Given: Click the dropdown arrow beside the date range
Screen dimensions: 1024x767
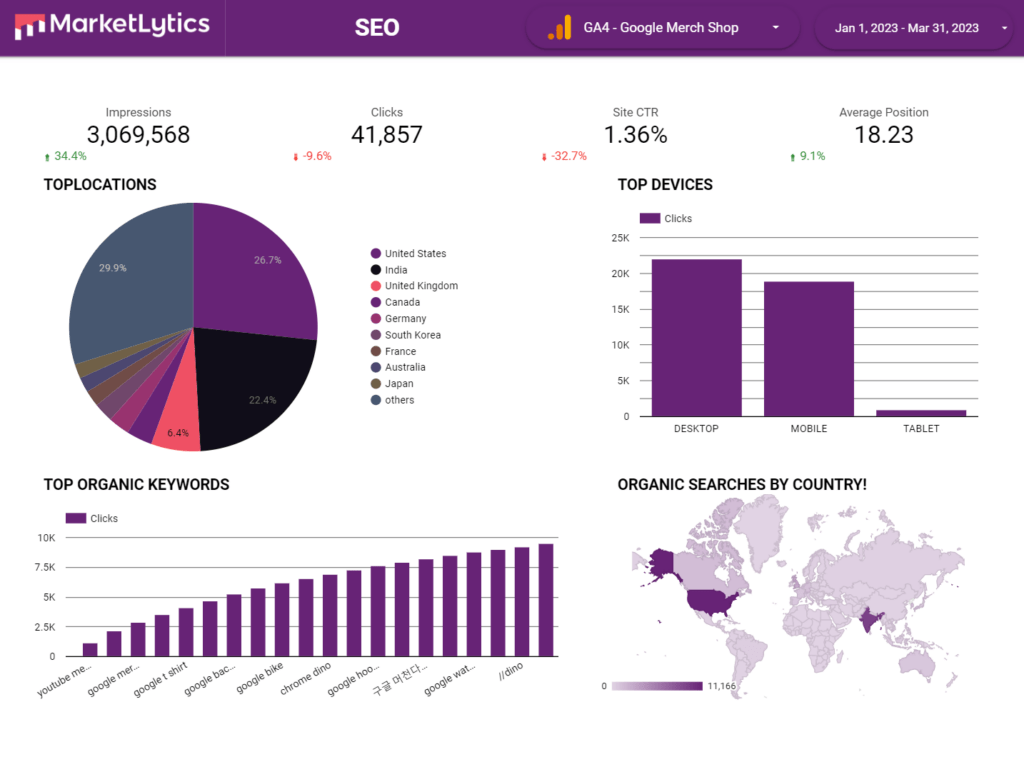Looking at the screenshot, I should (x=1004, y=28).
